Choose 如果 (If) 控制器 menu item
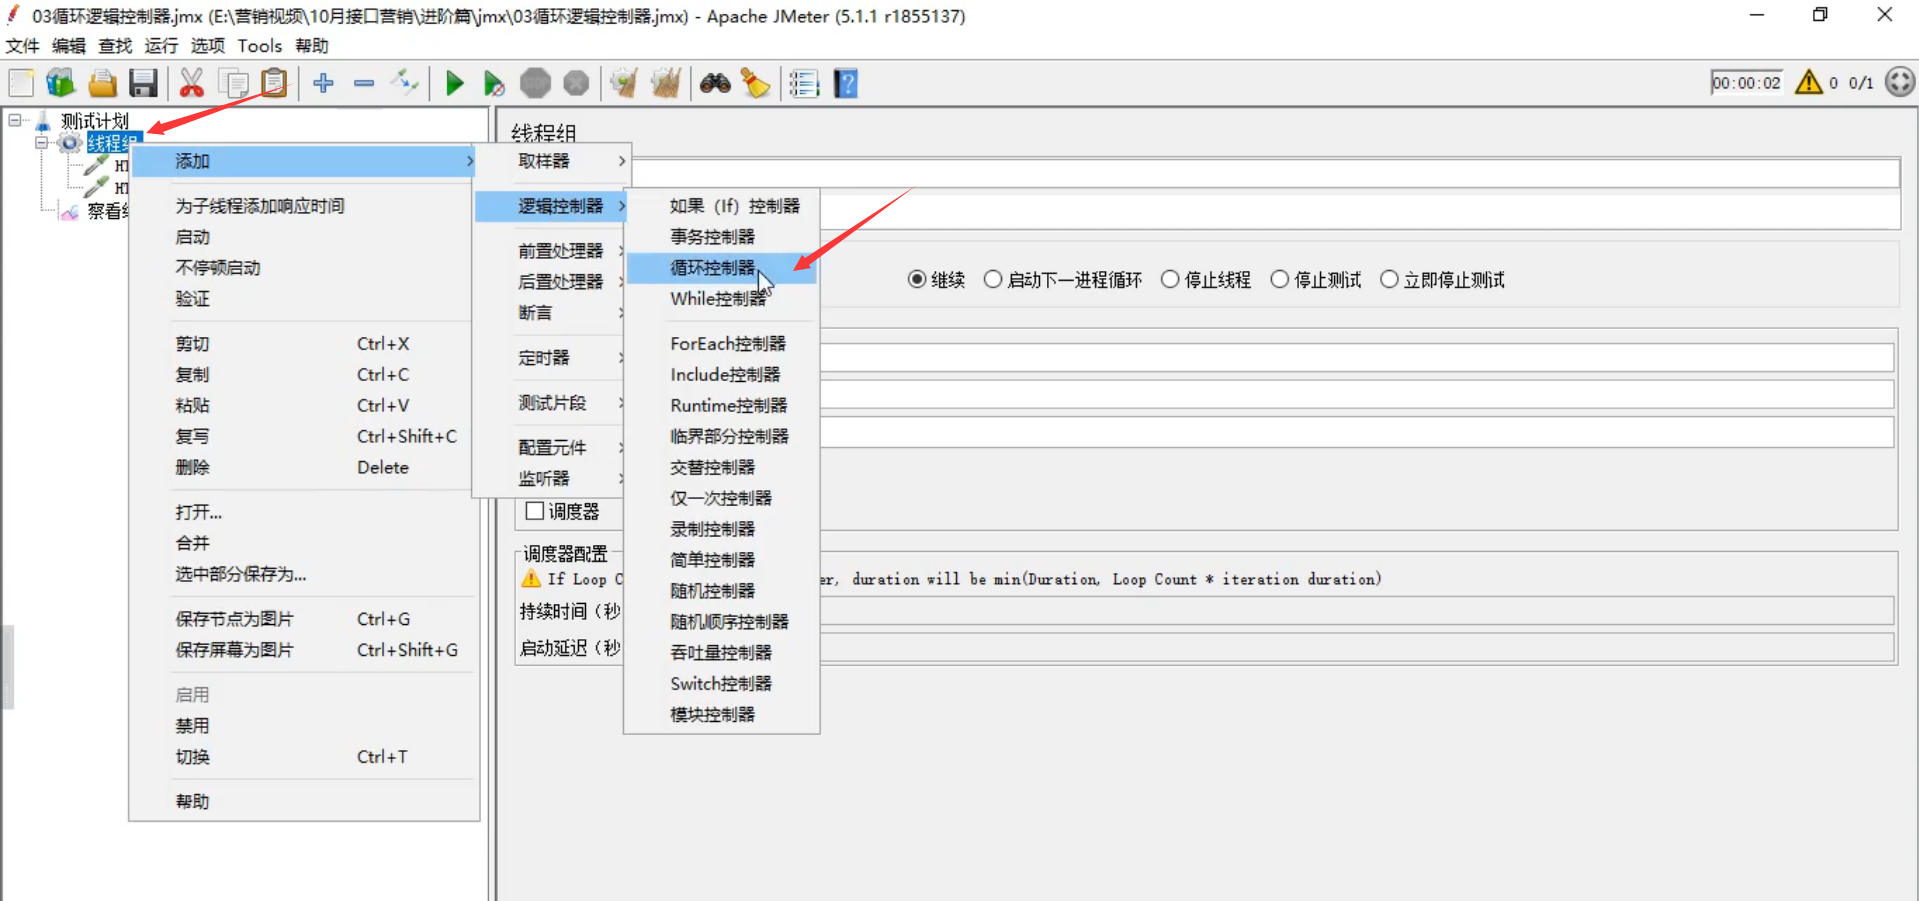The height and width of the screenshot is (901, 1919). (x=721, y=206)
